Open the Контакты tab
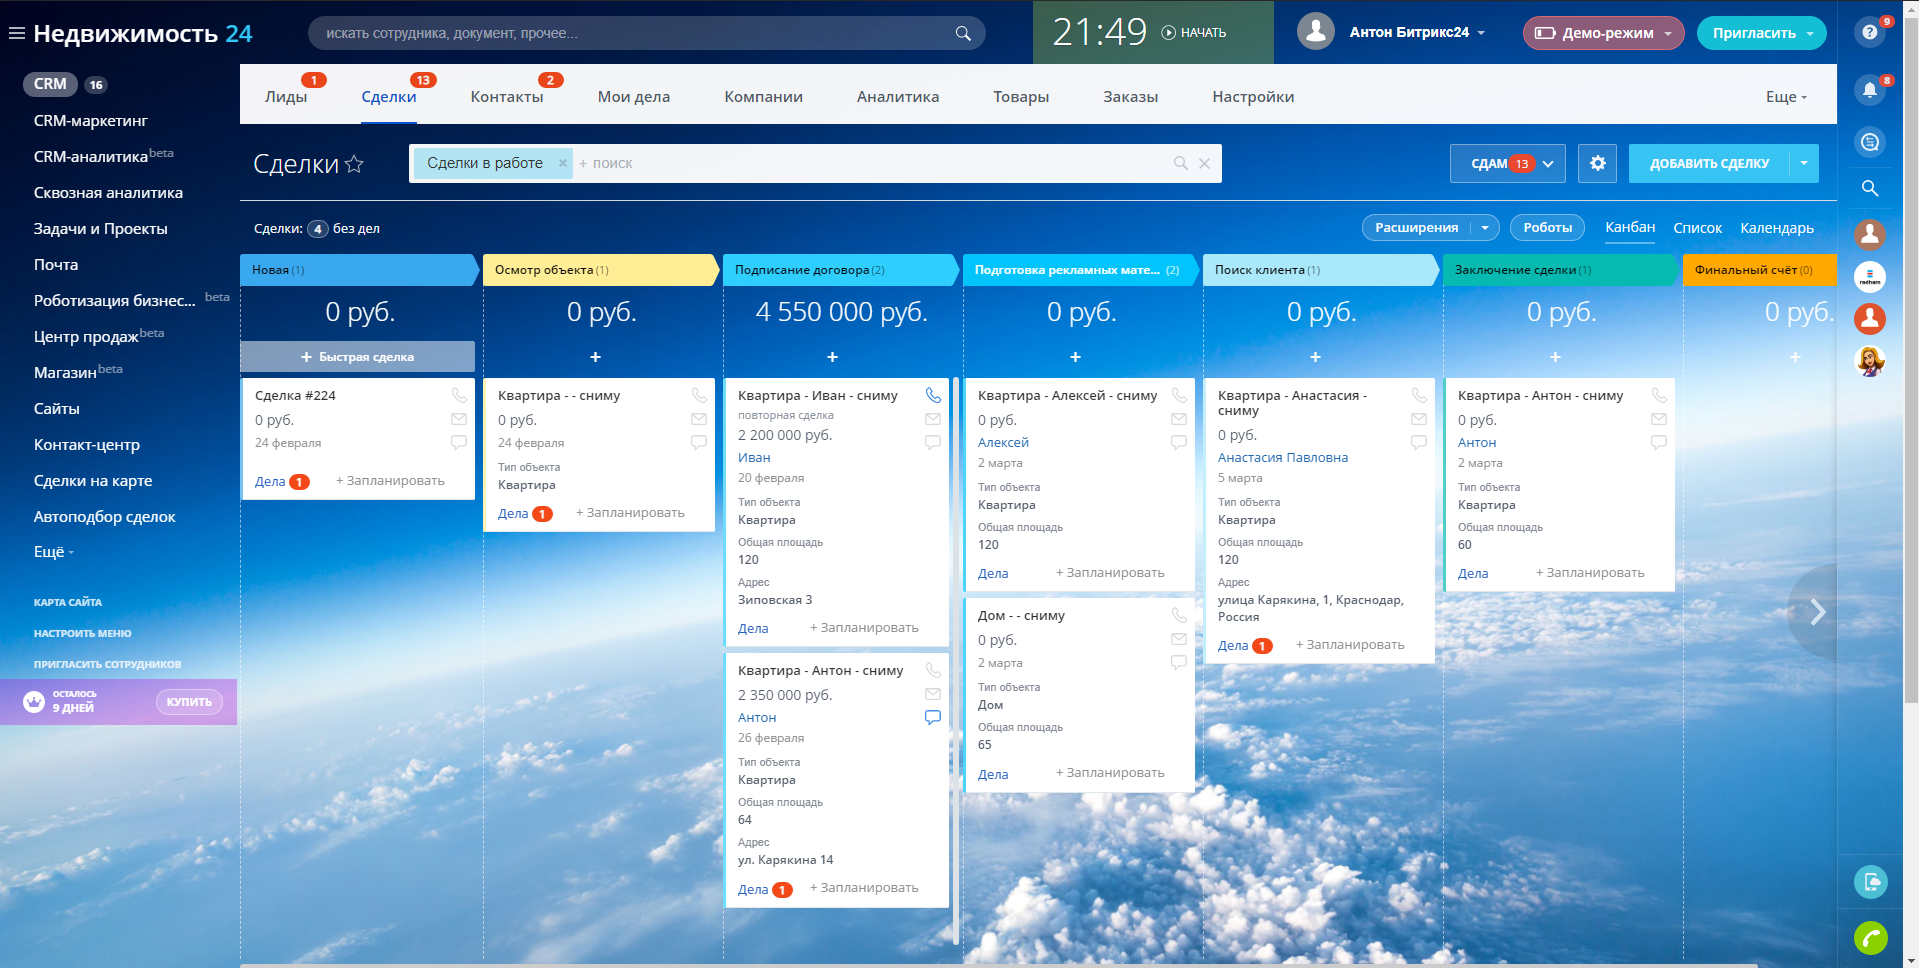 point(507,97)
